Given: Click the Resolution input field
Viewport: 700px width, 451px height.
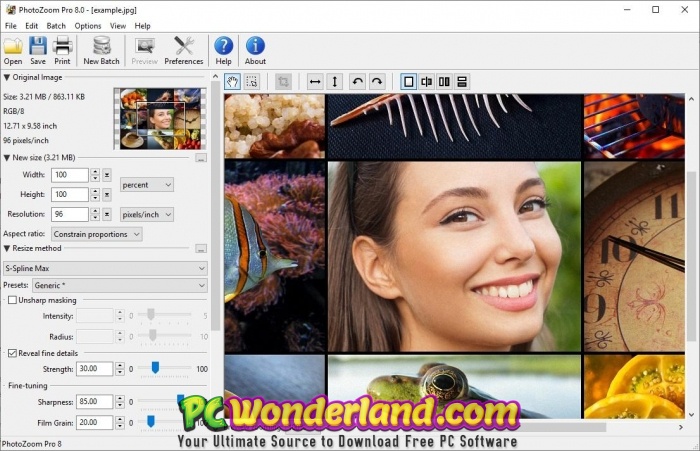Looking at the screenshot, I should [x=70, y=214].
